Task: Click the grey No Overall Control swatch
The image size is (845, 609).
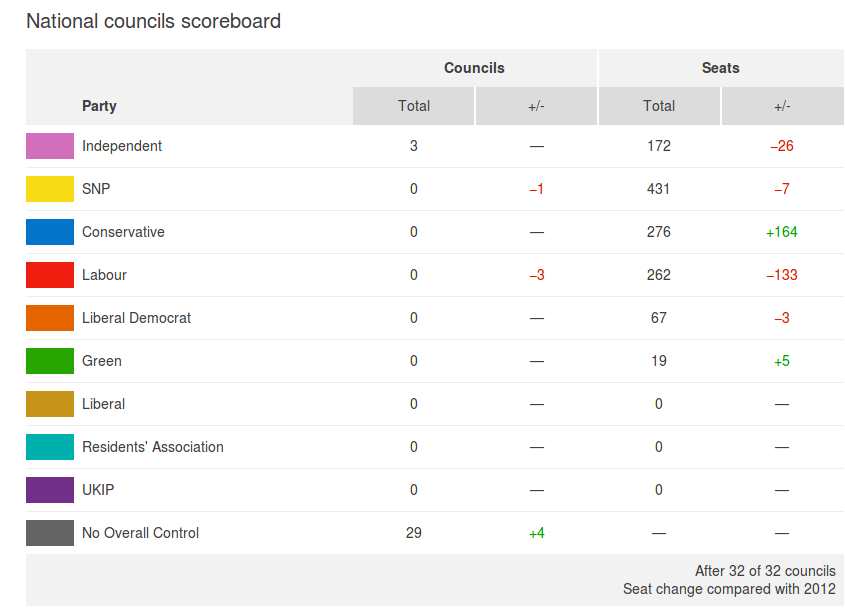Action: pyautogui.click(x=50, y=533)
